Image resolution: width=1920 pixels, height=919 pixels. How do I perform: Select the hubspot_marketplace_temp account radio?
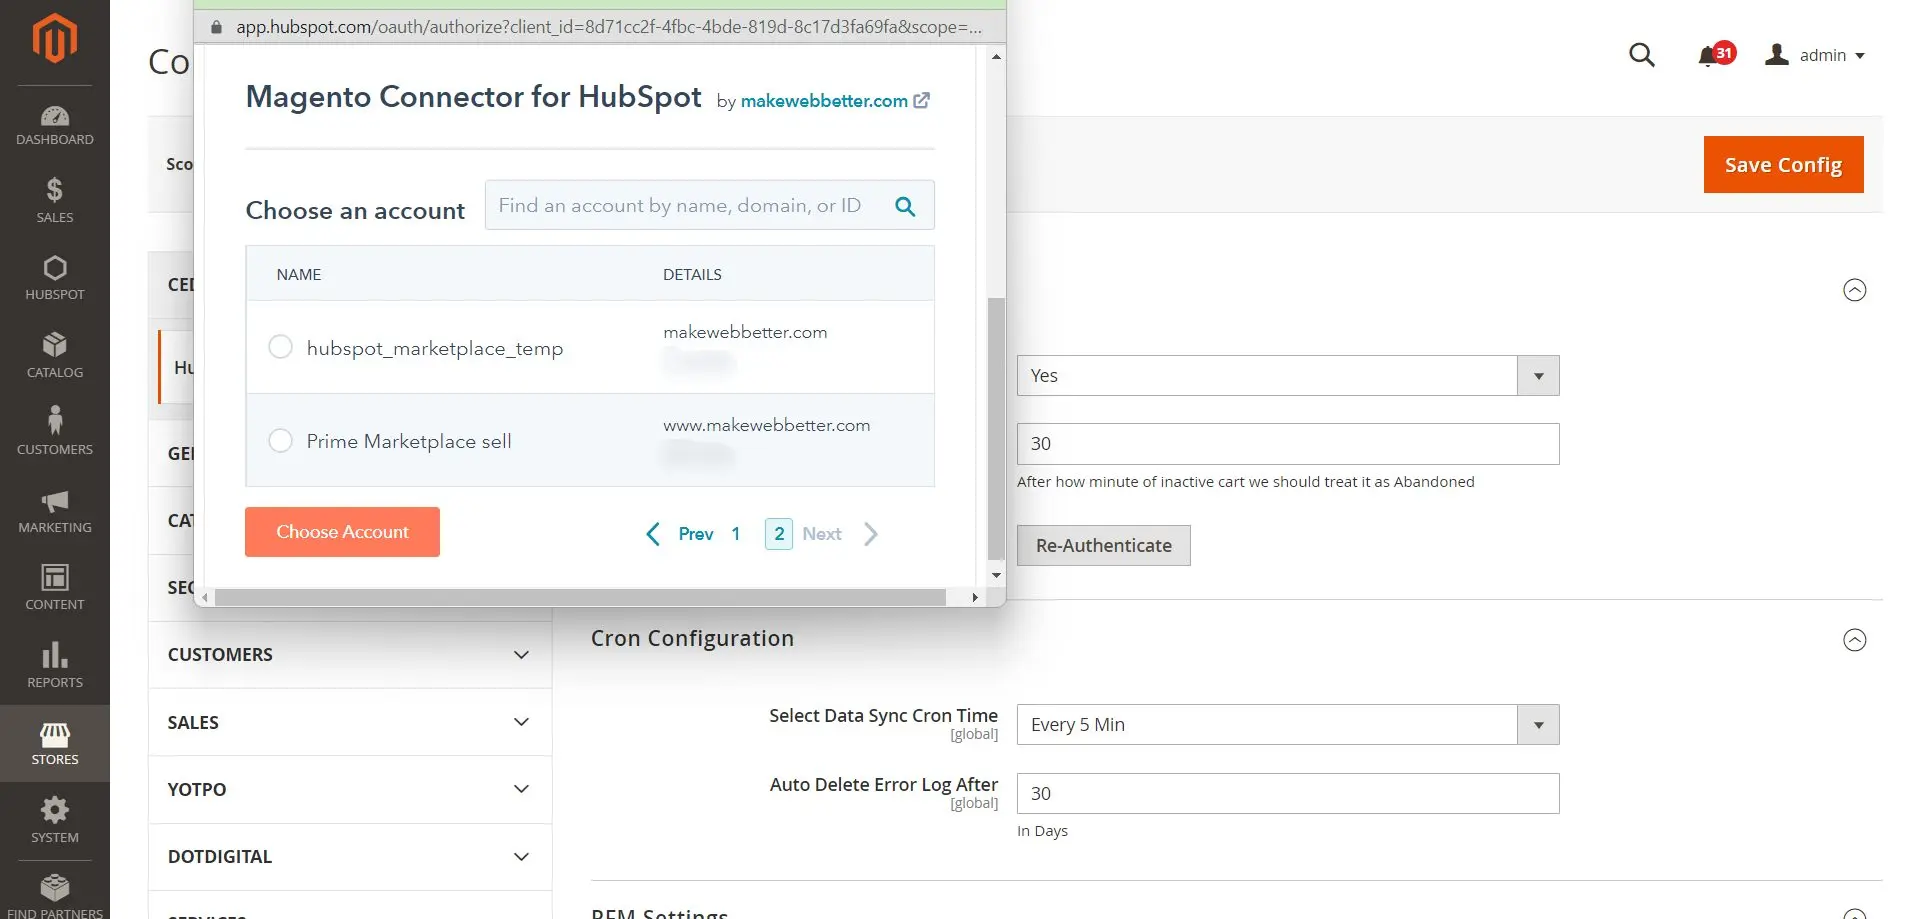[x=280, y=347]
